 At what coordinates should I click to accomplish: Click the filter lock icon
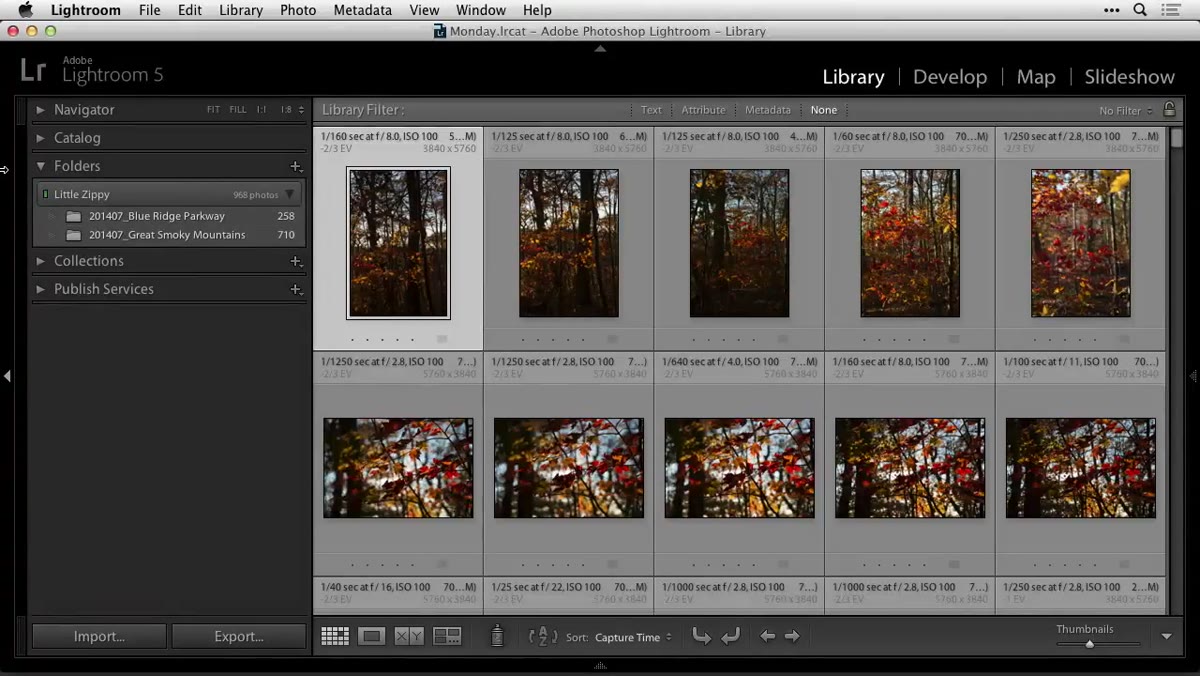click(x=1169, y=110)
